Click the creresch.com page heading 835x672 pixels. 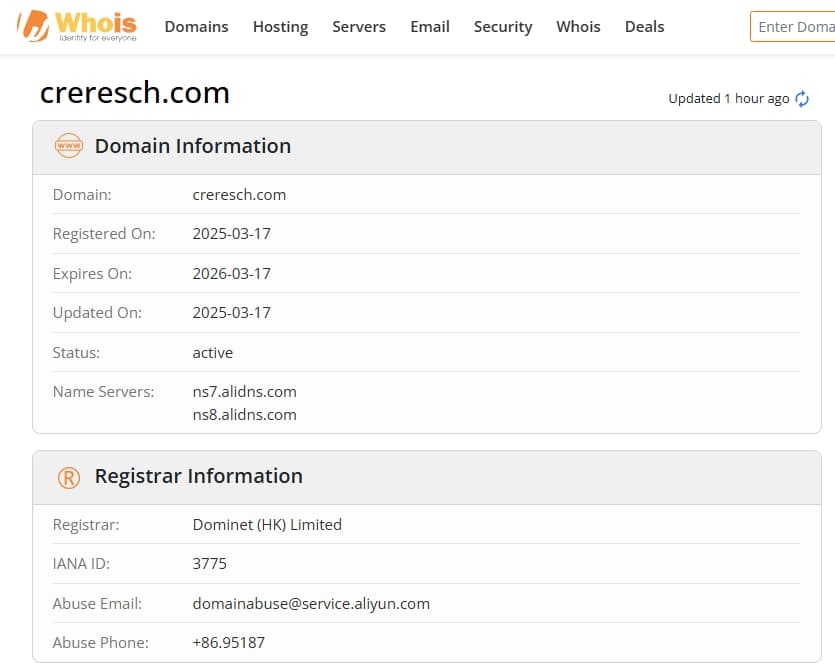[x=135, y=93]
